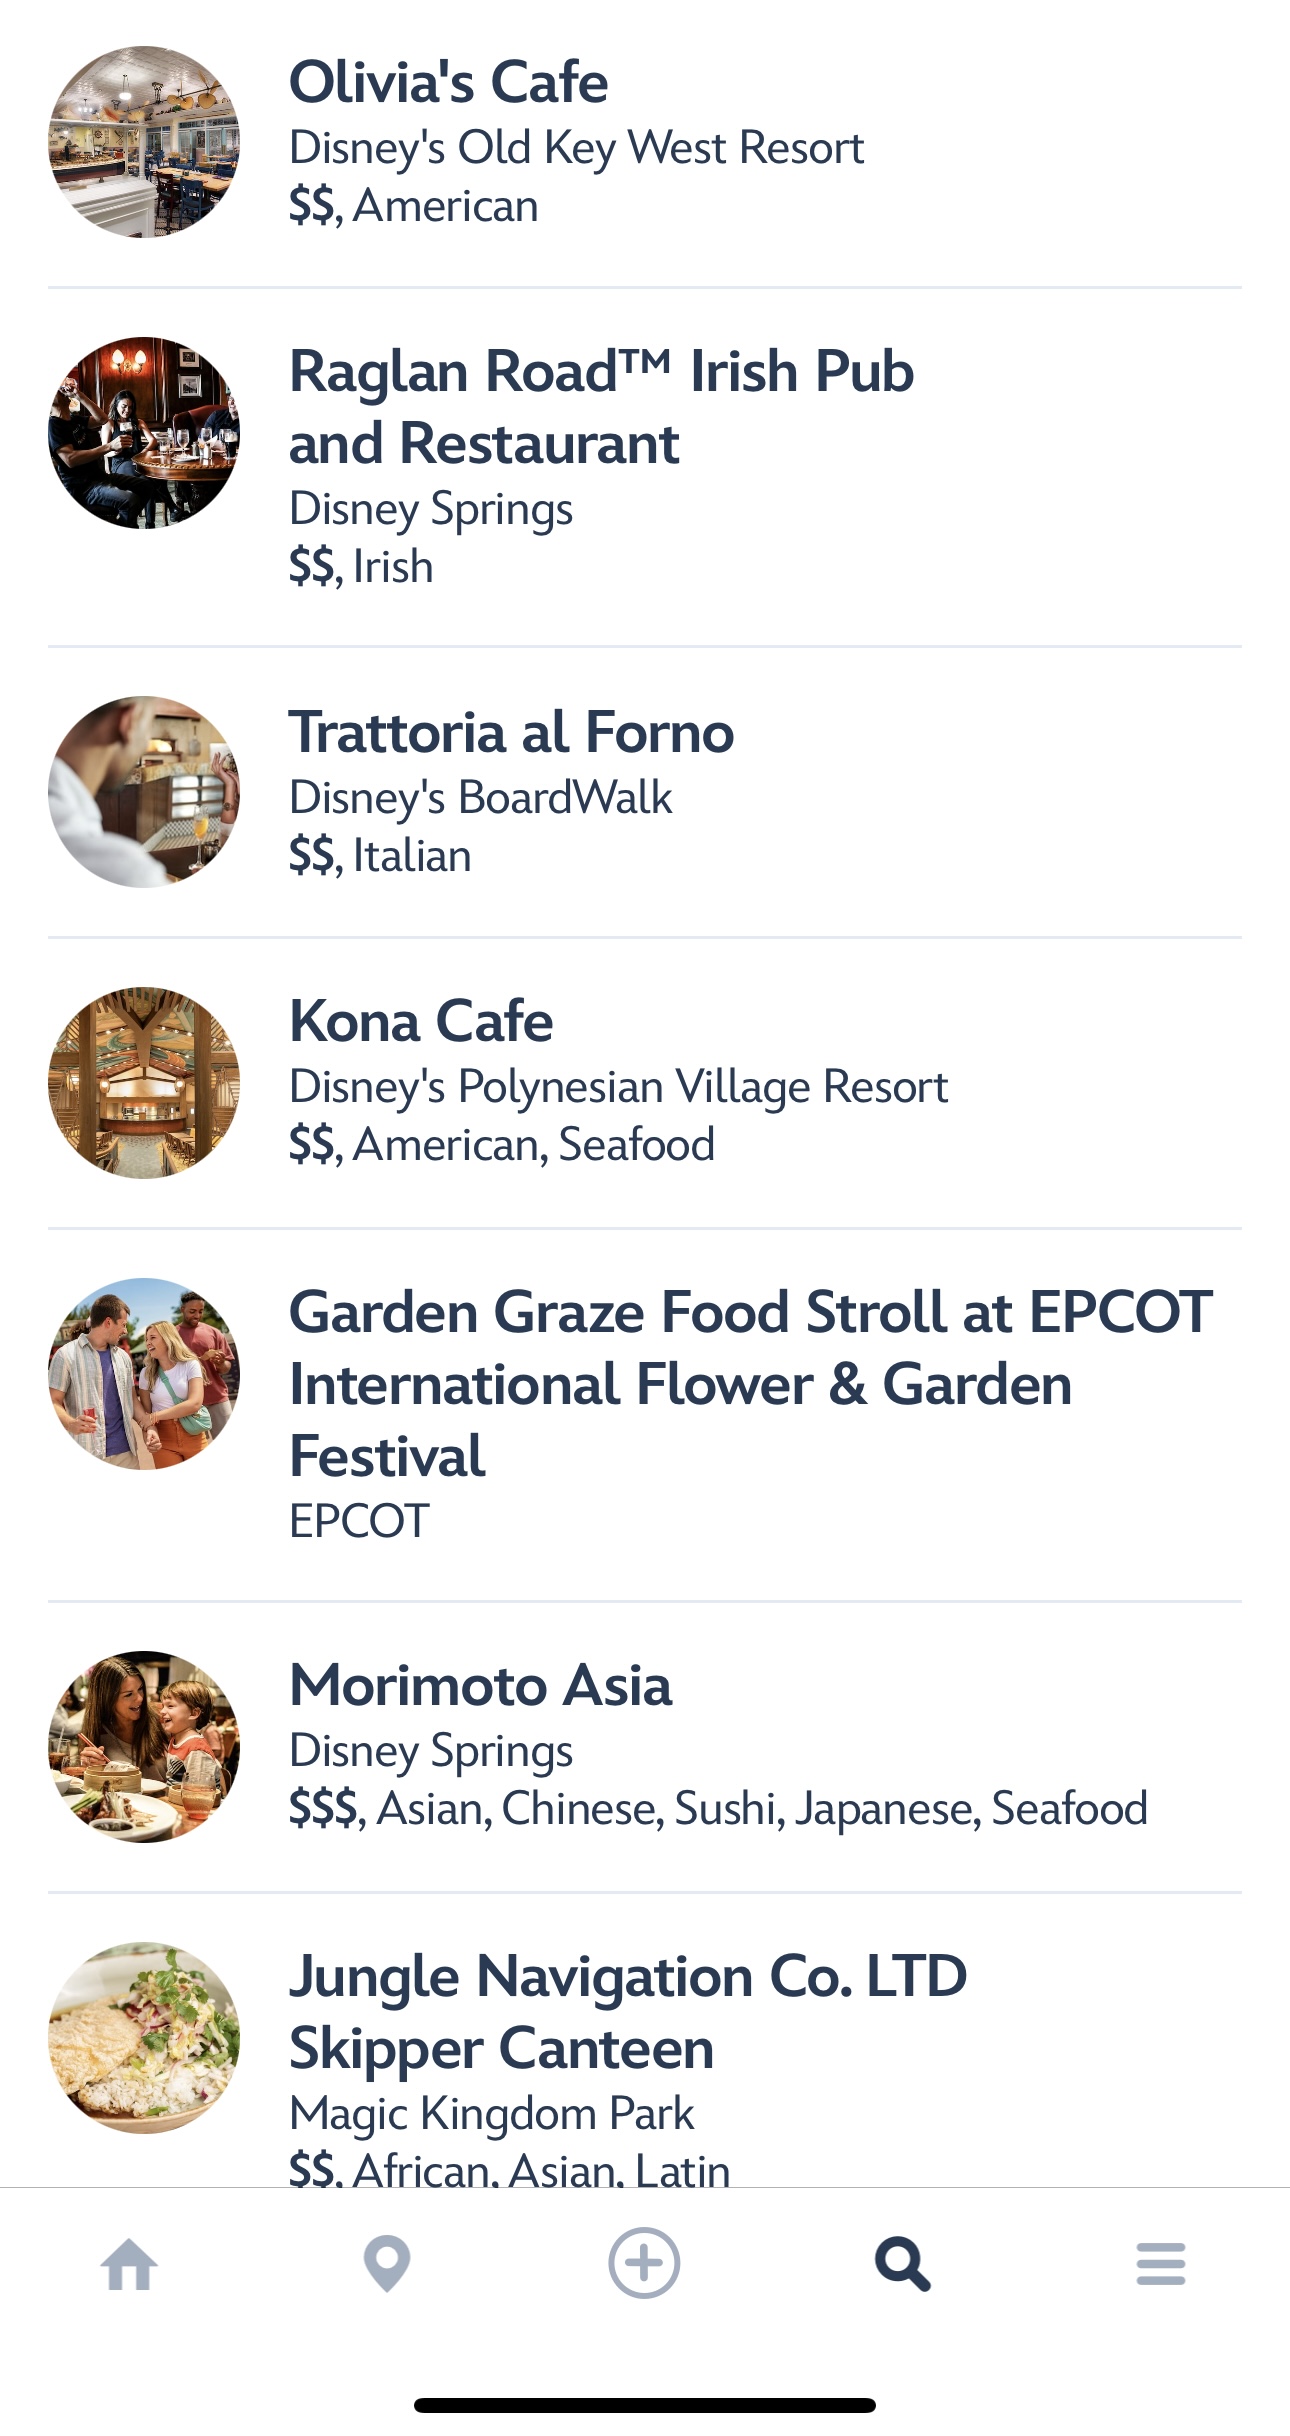Open Garden Graze Food Stroll photo

click(144, 1373)
